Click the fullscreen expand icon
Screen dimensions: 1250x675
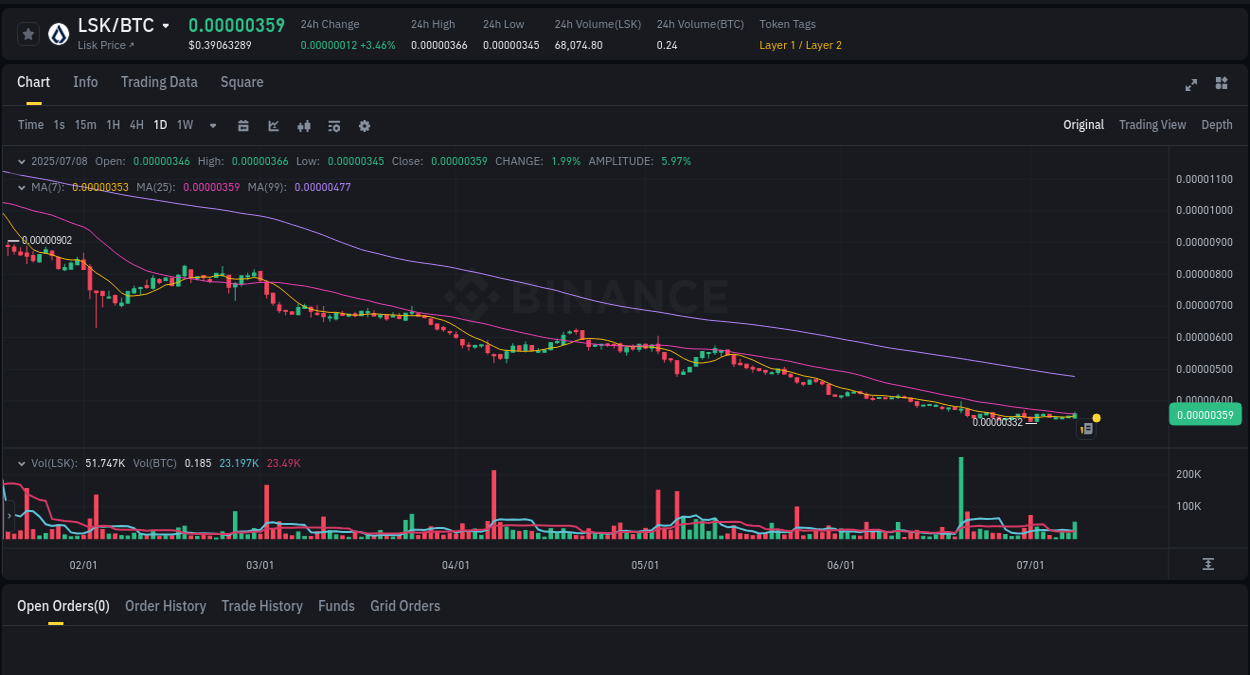1190,85
